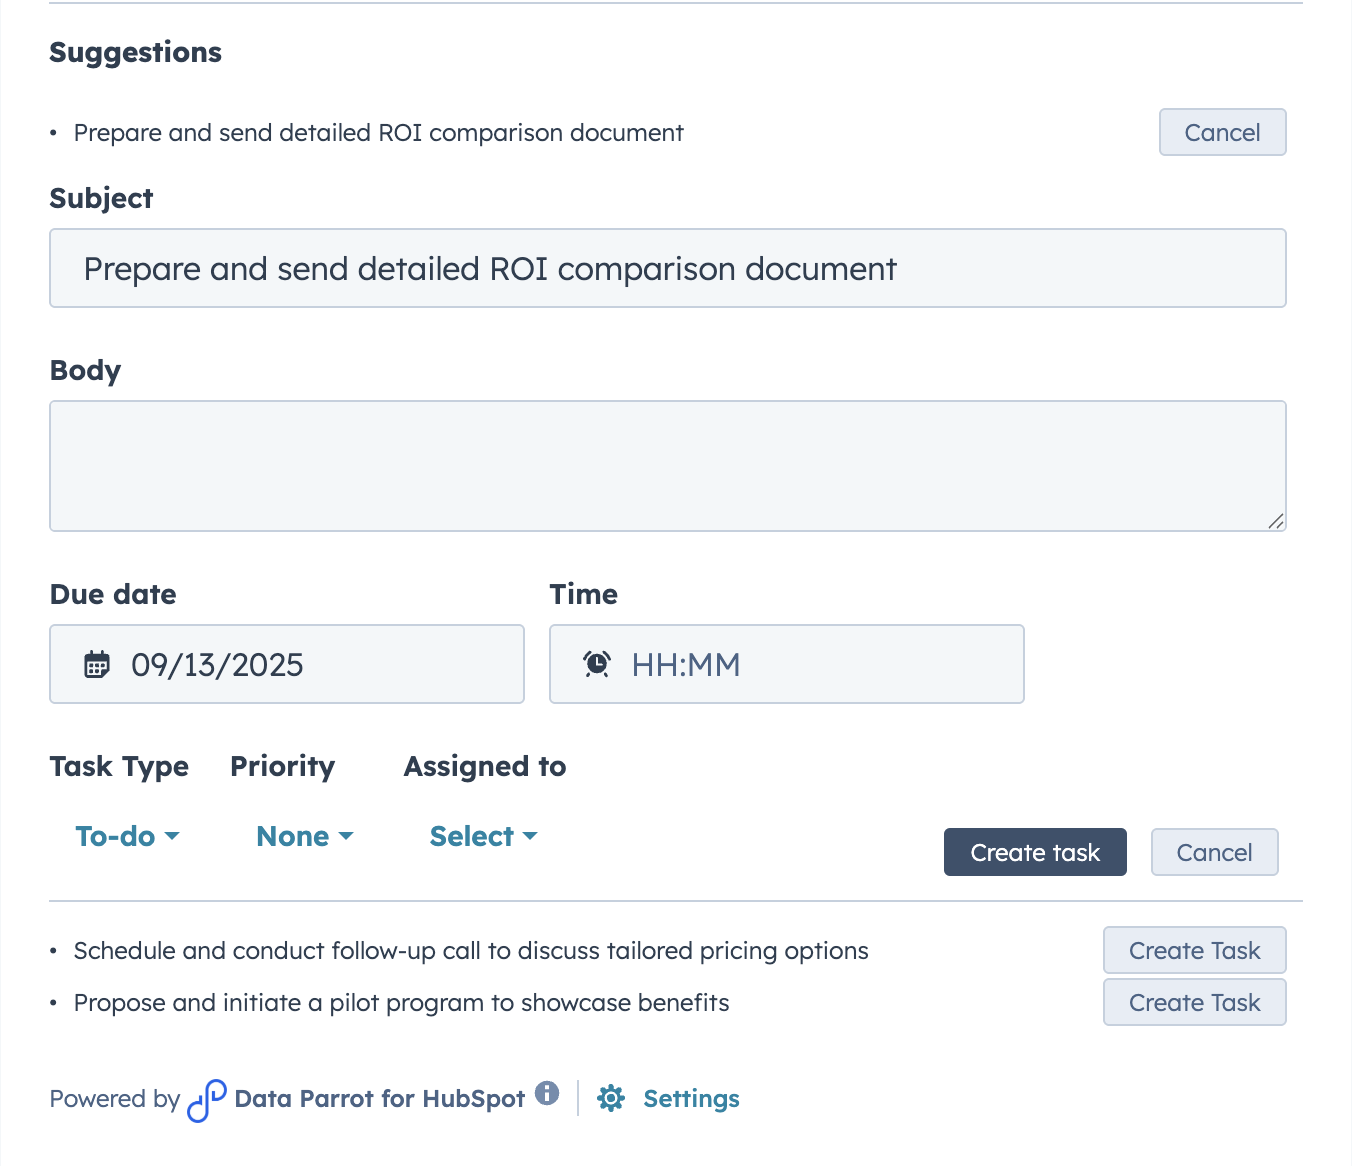Click Cancel next to Create task button
1352x1166 pixels.
pyautogui.click(x=1214, y=853)
